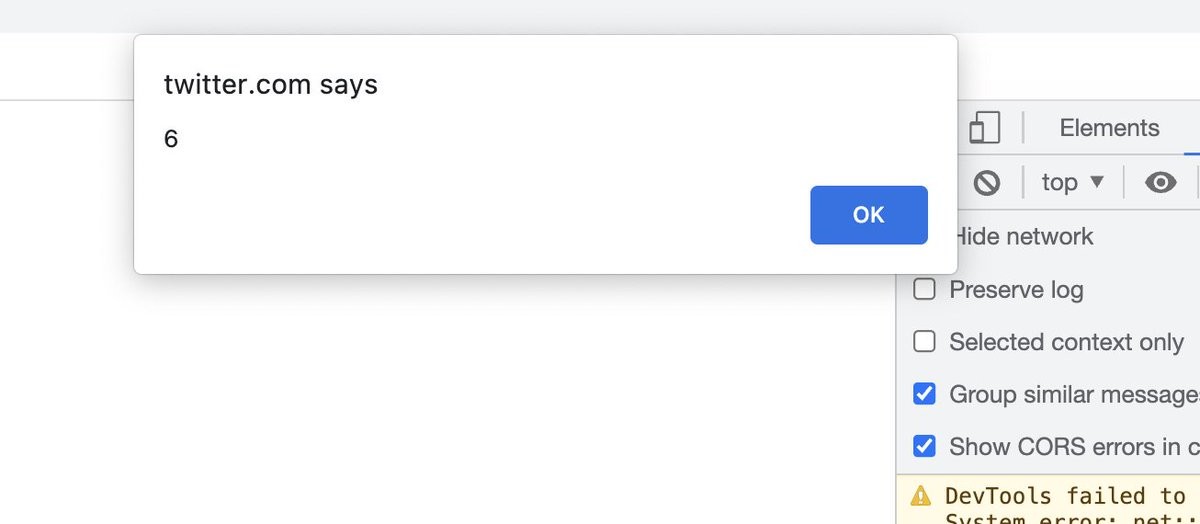Click the Selected context only label
The height and width of the screenshot is (524, 1200).
tap(1066, 342)
